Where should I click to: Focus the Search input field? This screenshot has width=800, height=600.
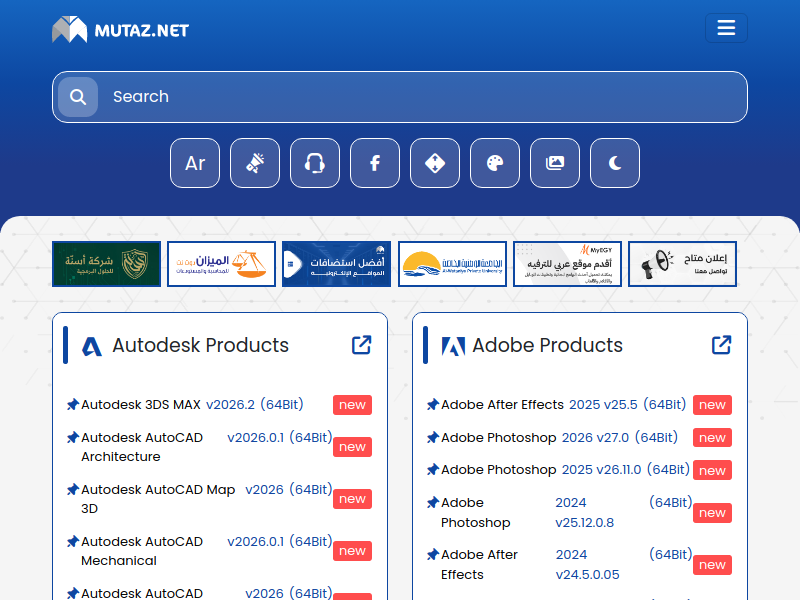420,97
